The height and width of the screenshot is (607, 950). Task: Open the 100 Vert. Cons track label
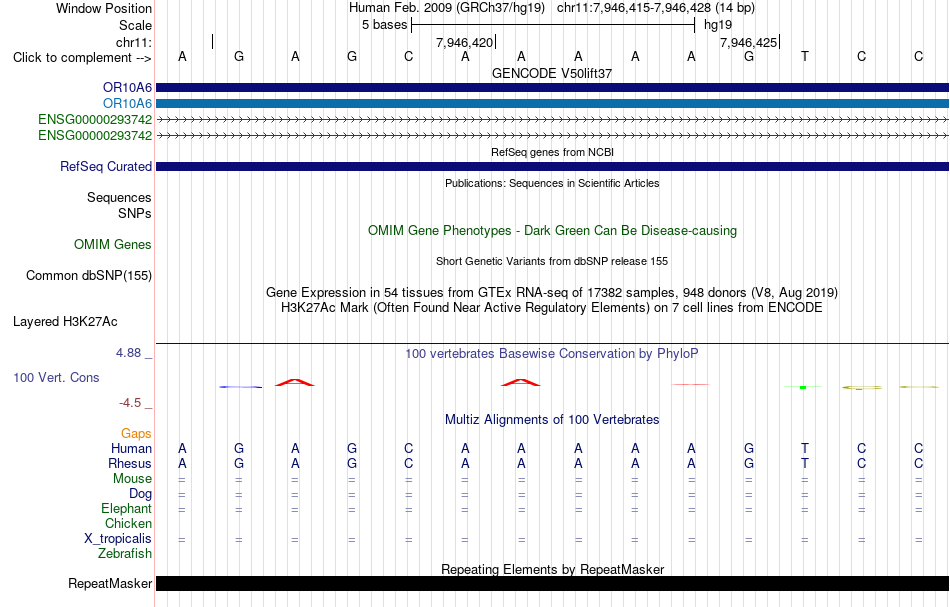click(x=56, y=377)
